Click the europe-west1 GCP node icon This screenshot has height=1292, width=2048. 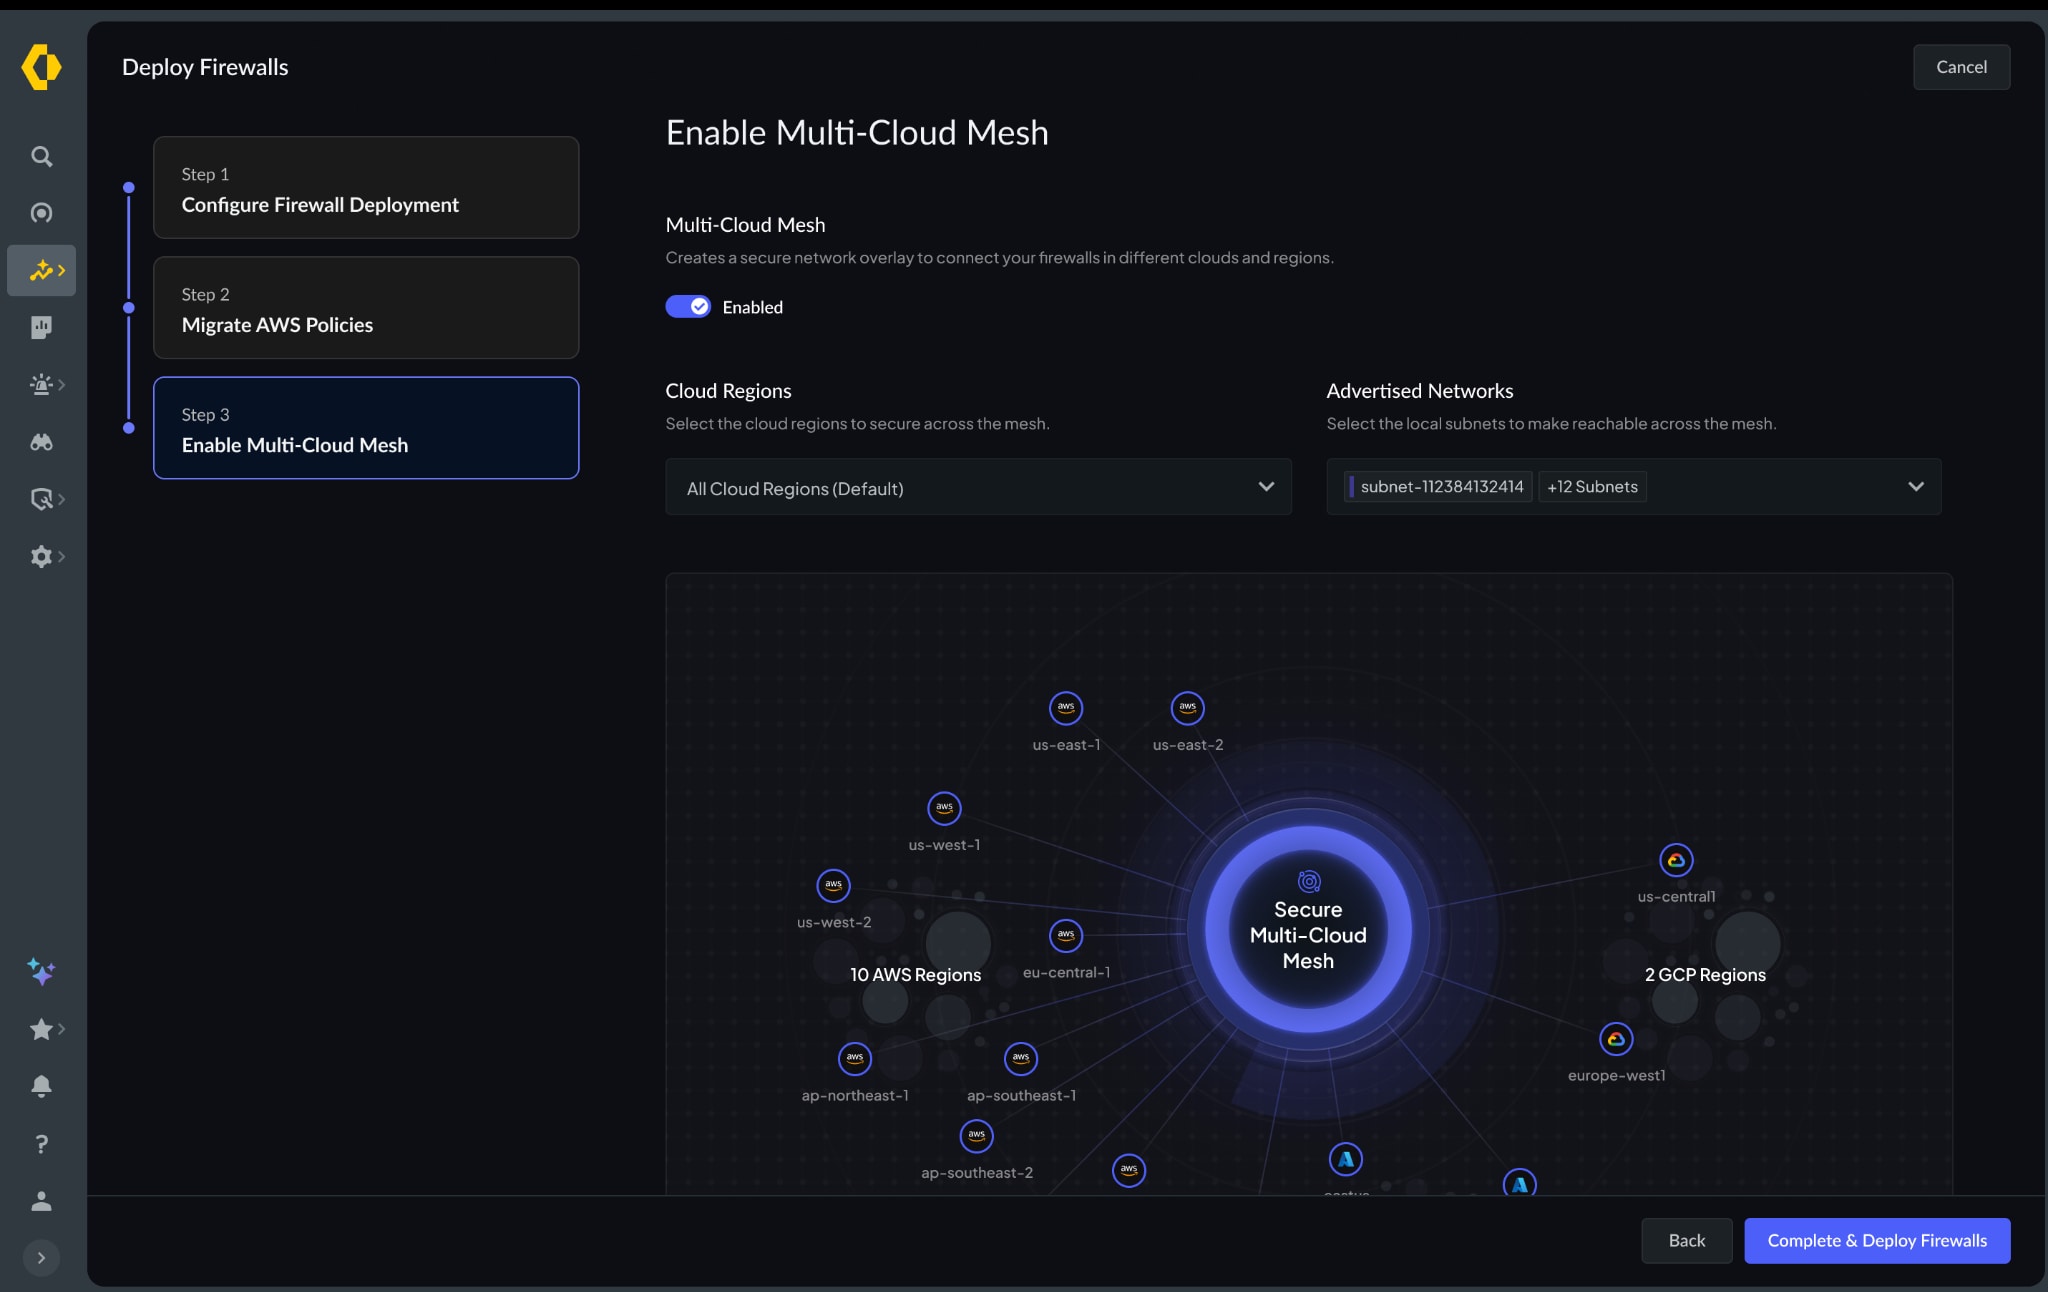(x=1616, y=1039)
